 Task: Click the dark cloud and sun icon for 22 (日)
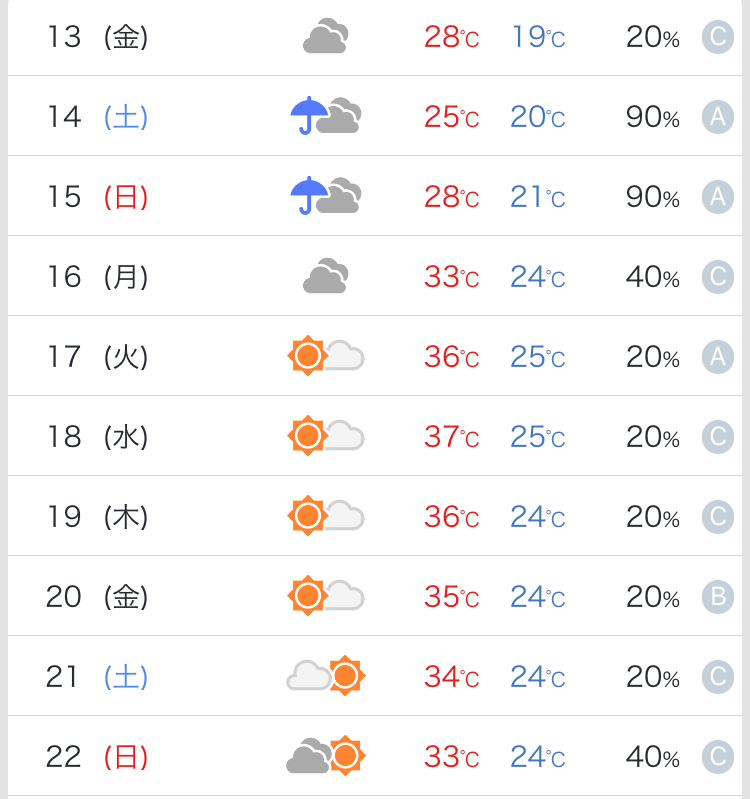pyautogui.click(x=326, y=756)
